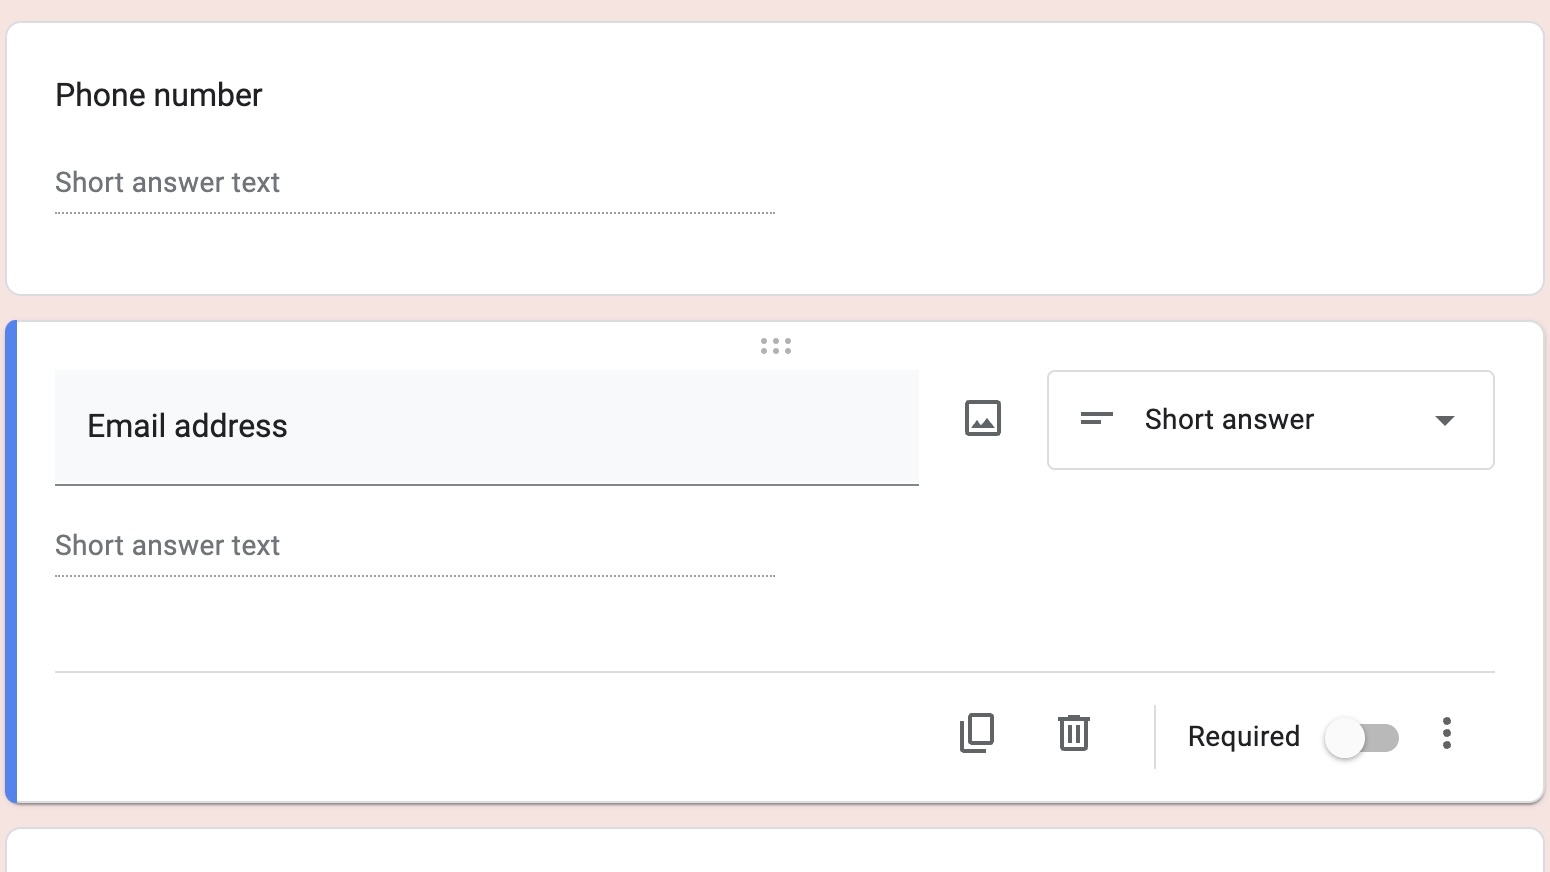The height and width of the screenshot is (872, 1550).
Task: Click the question type dropdown arrow
Action: click(x=1444, y=420)
